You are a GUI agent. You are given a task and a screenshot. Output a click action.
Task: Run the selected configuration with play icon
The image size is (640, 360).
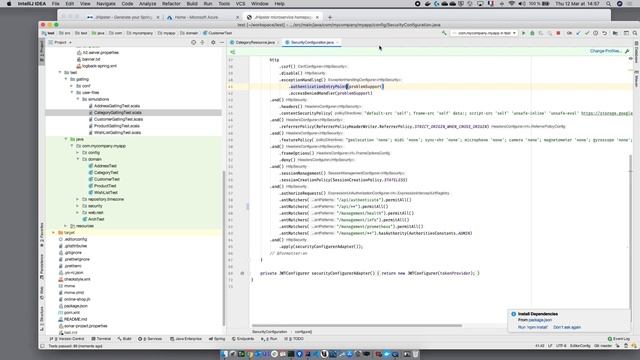(523, 33)
